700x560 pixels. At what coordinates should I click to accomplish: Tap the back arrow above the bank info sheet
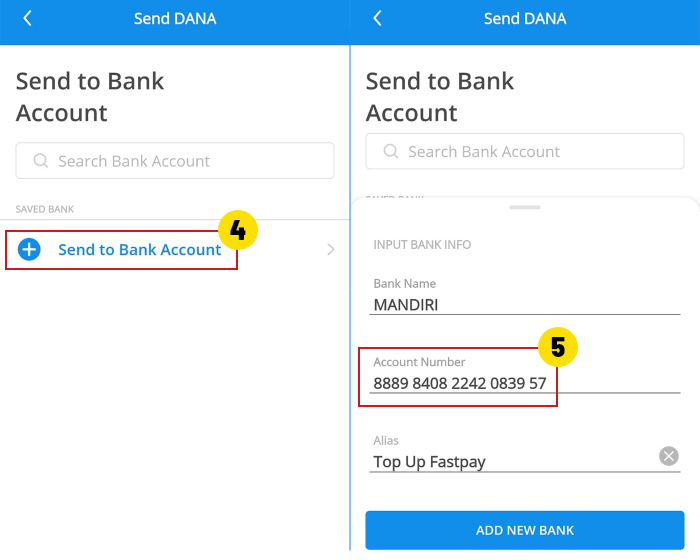click(x=377, y=18)
